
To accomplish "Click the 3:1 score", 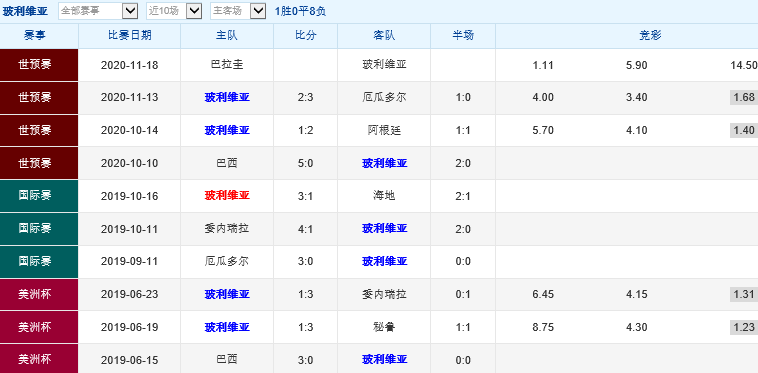I will (306, 196).
